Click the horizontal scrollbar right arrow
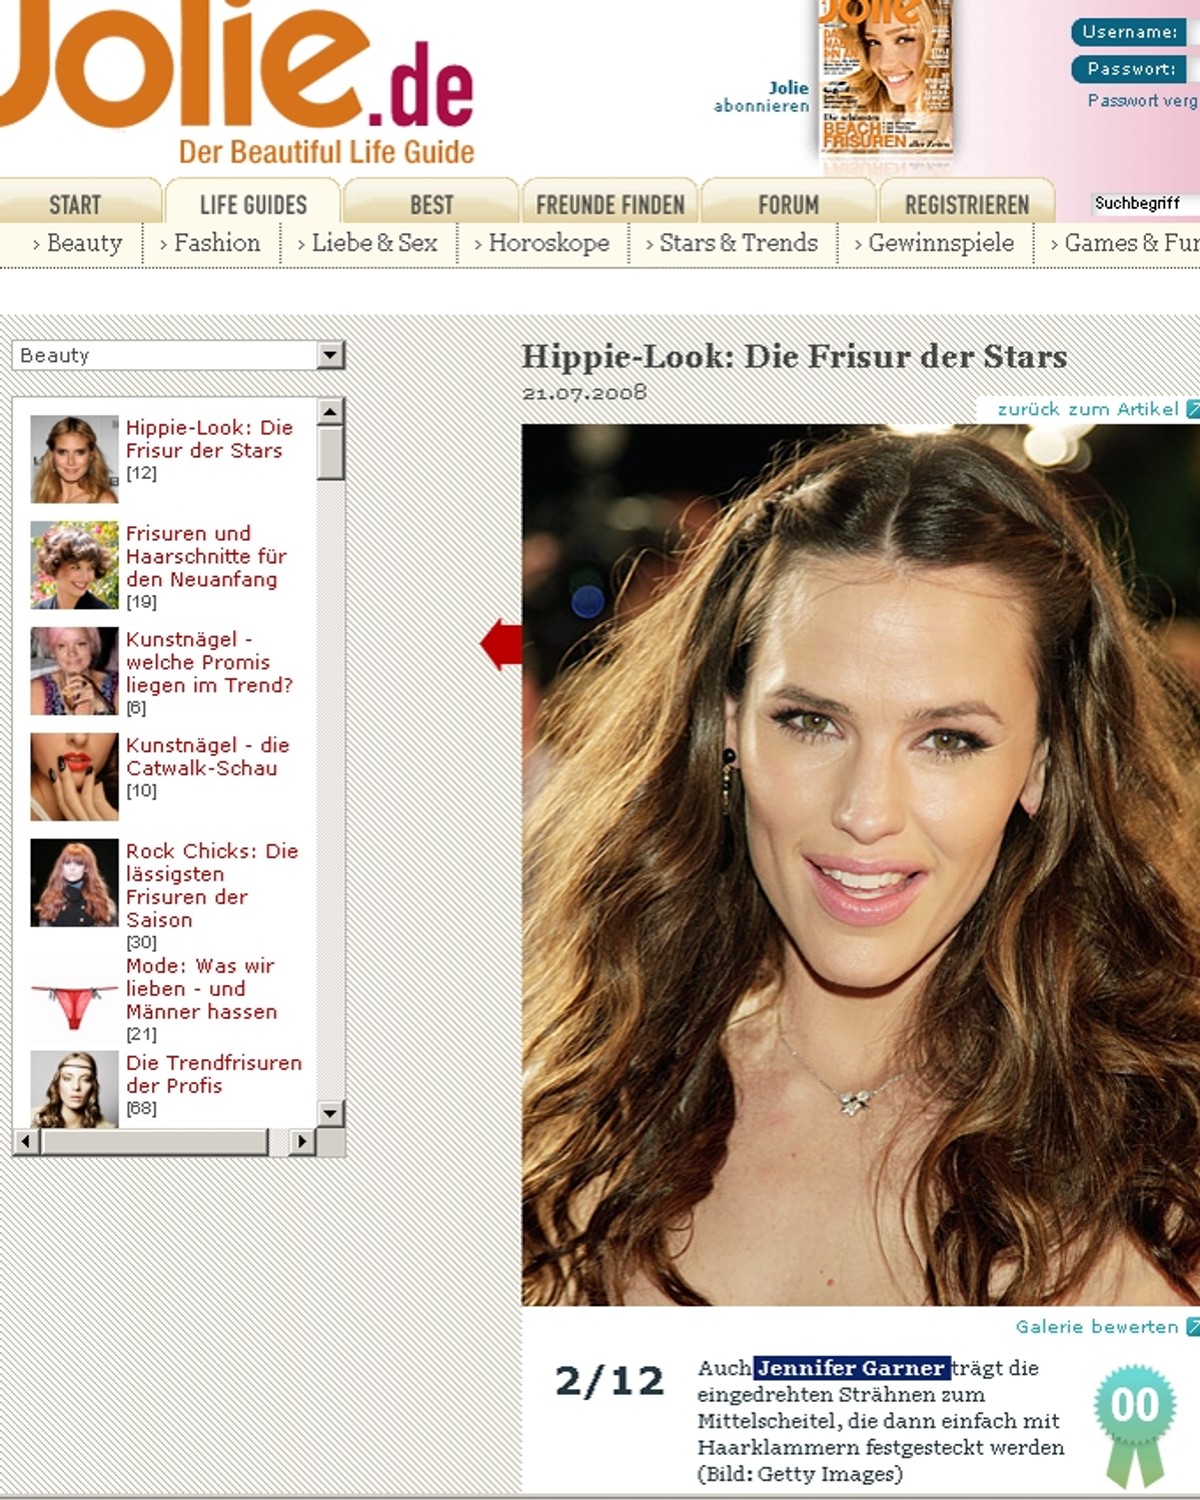The height and width of the screenshot is (1500, 1200). pos(301,1141)
